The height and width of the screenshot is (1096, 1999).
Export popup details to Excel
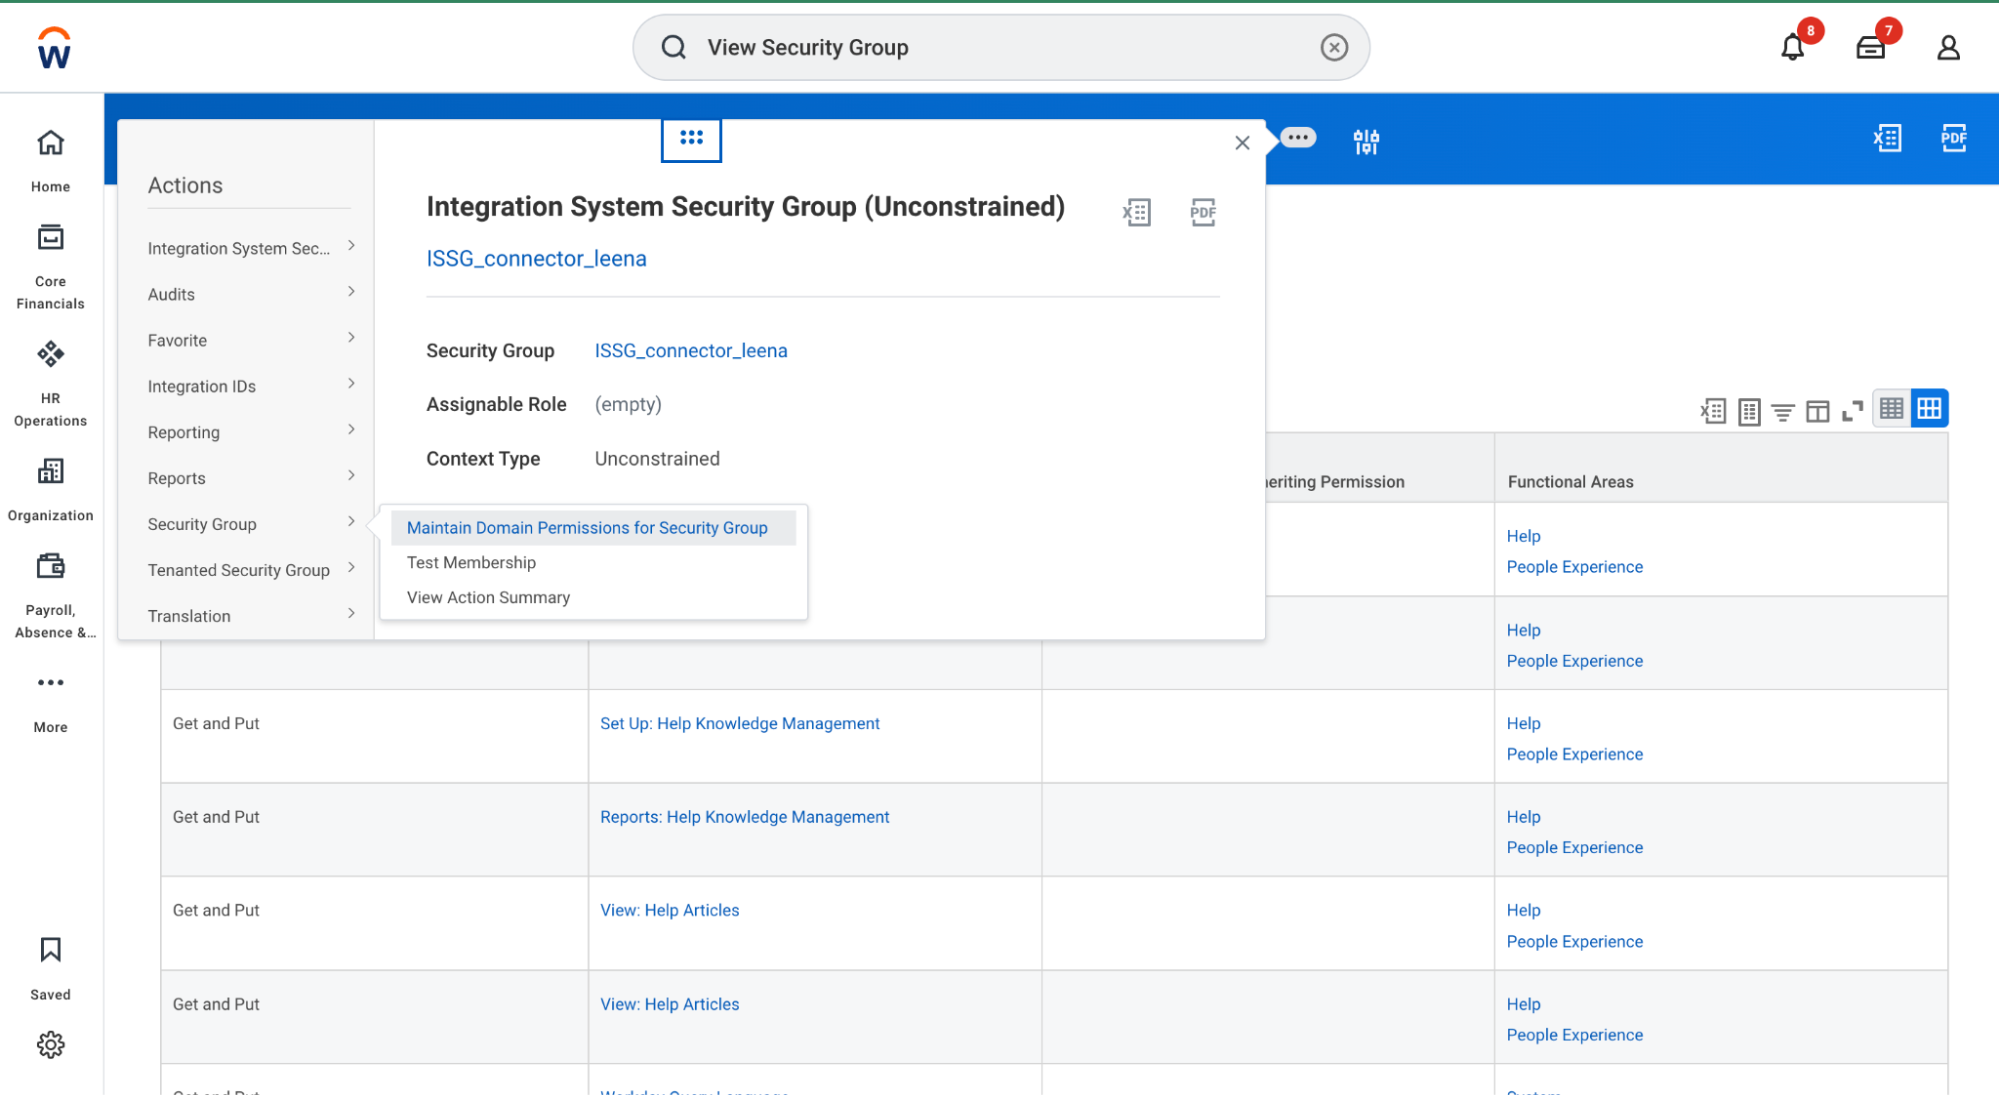point(1137,212)
